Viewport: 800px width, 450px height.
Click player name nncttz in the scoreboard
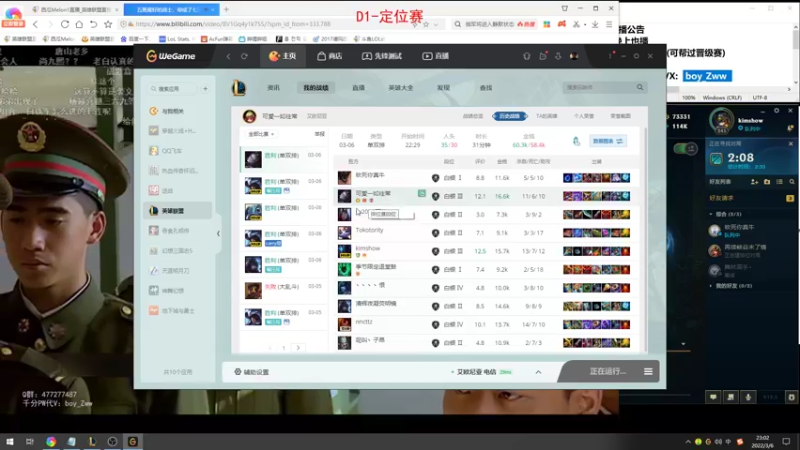[364, 322]
